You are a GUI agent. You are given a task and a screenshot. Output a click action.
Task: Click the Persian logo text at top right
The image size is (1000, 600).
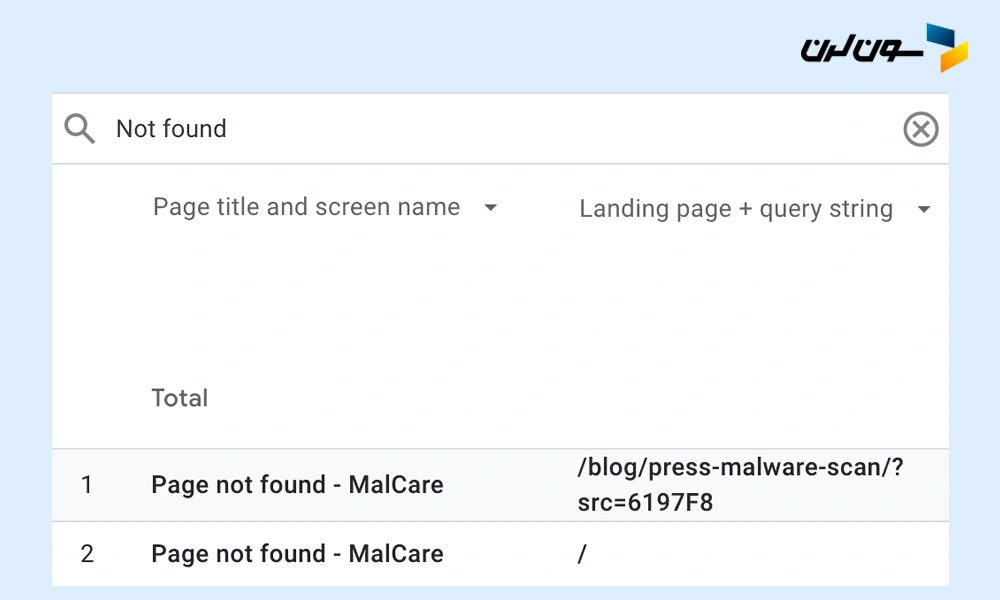856,49
